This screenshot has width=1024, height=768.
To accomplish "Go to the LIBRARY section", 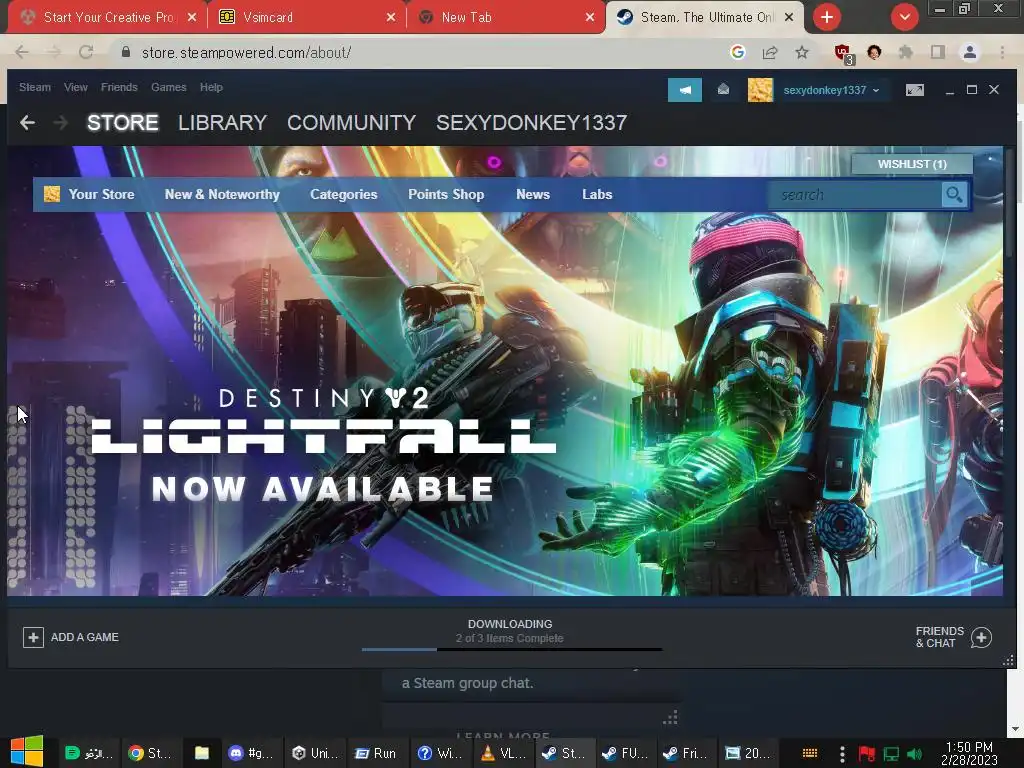I will [222, 123].
